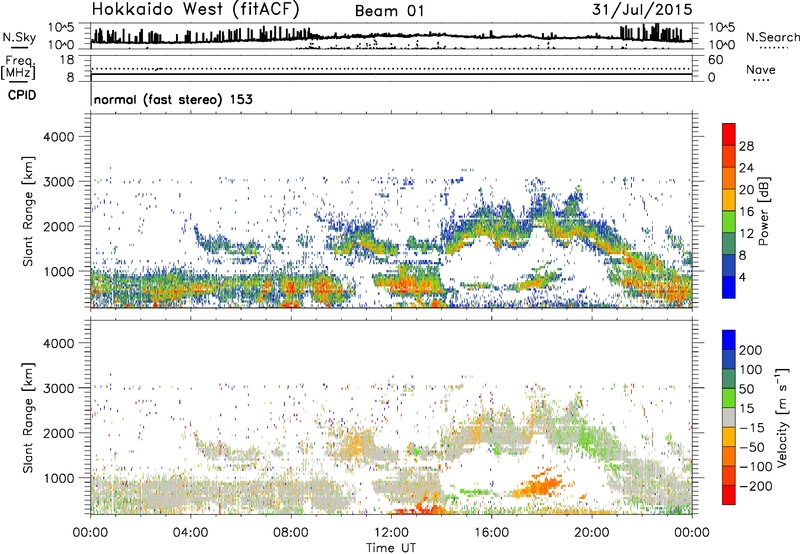
Task: Select the 'N.Sky' legend label
Action: pyautogui.click(x=19, y=37)
